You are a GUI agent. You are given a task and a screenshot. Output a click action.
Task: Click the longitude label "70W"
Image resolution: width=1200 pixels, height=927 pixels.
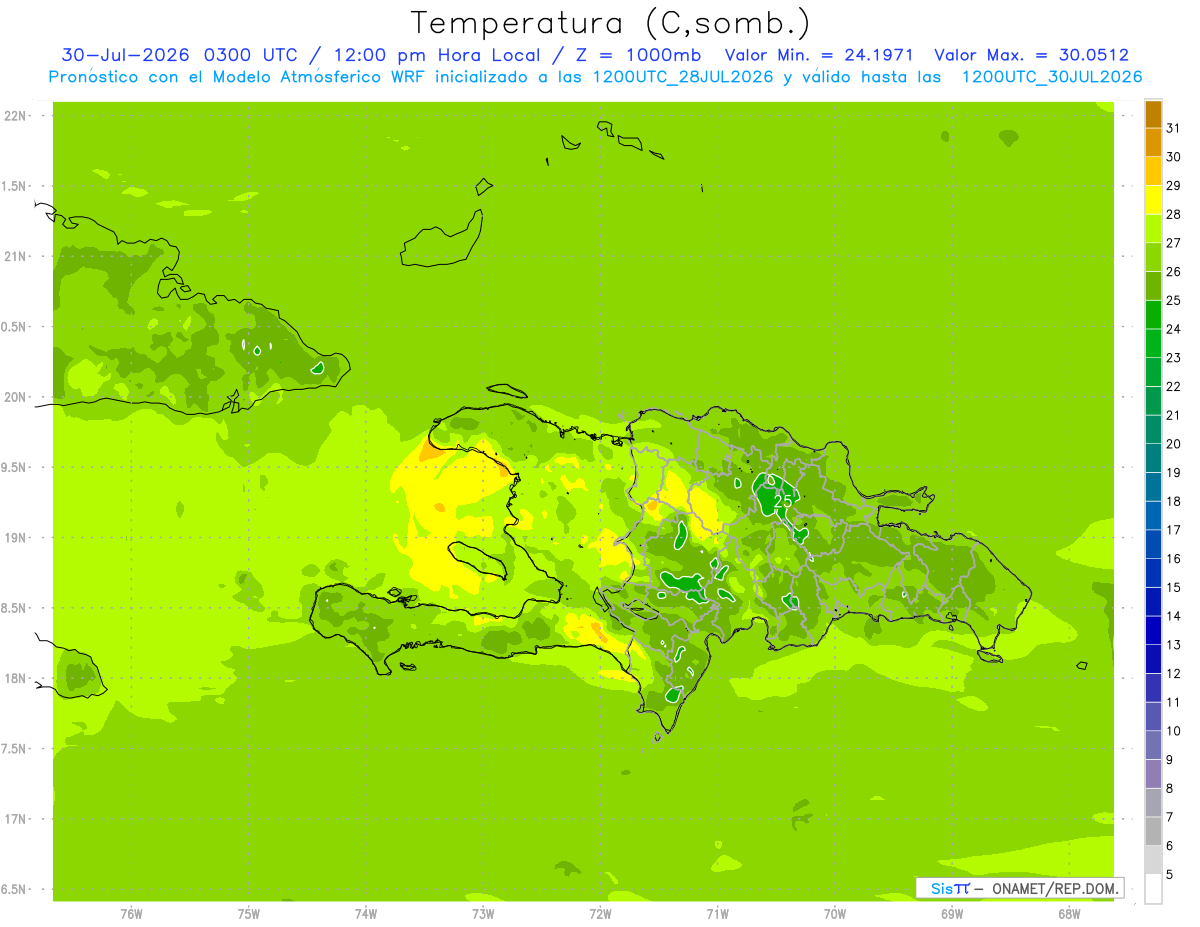835,914
